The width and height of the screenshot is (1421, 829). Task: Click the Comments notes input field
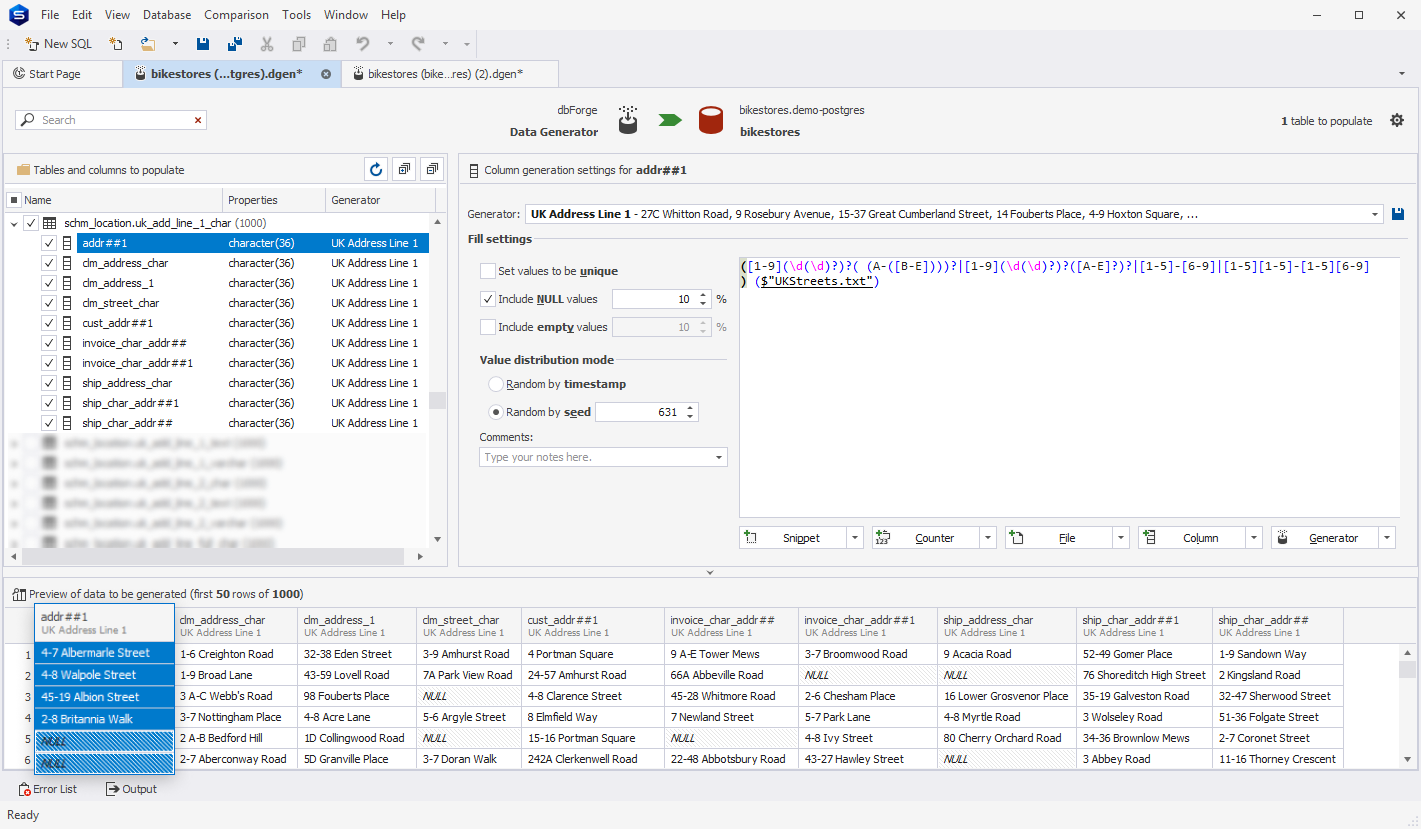[x=596, y=457]
